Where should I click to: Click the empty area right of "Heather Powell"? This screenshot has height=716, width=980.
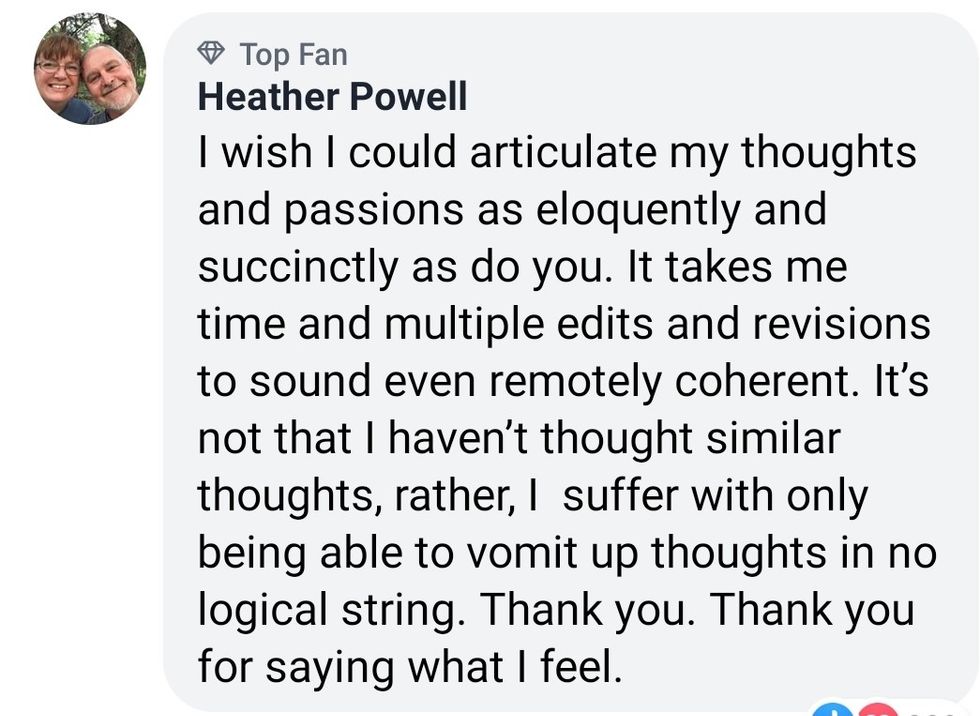tap(700, 97)
